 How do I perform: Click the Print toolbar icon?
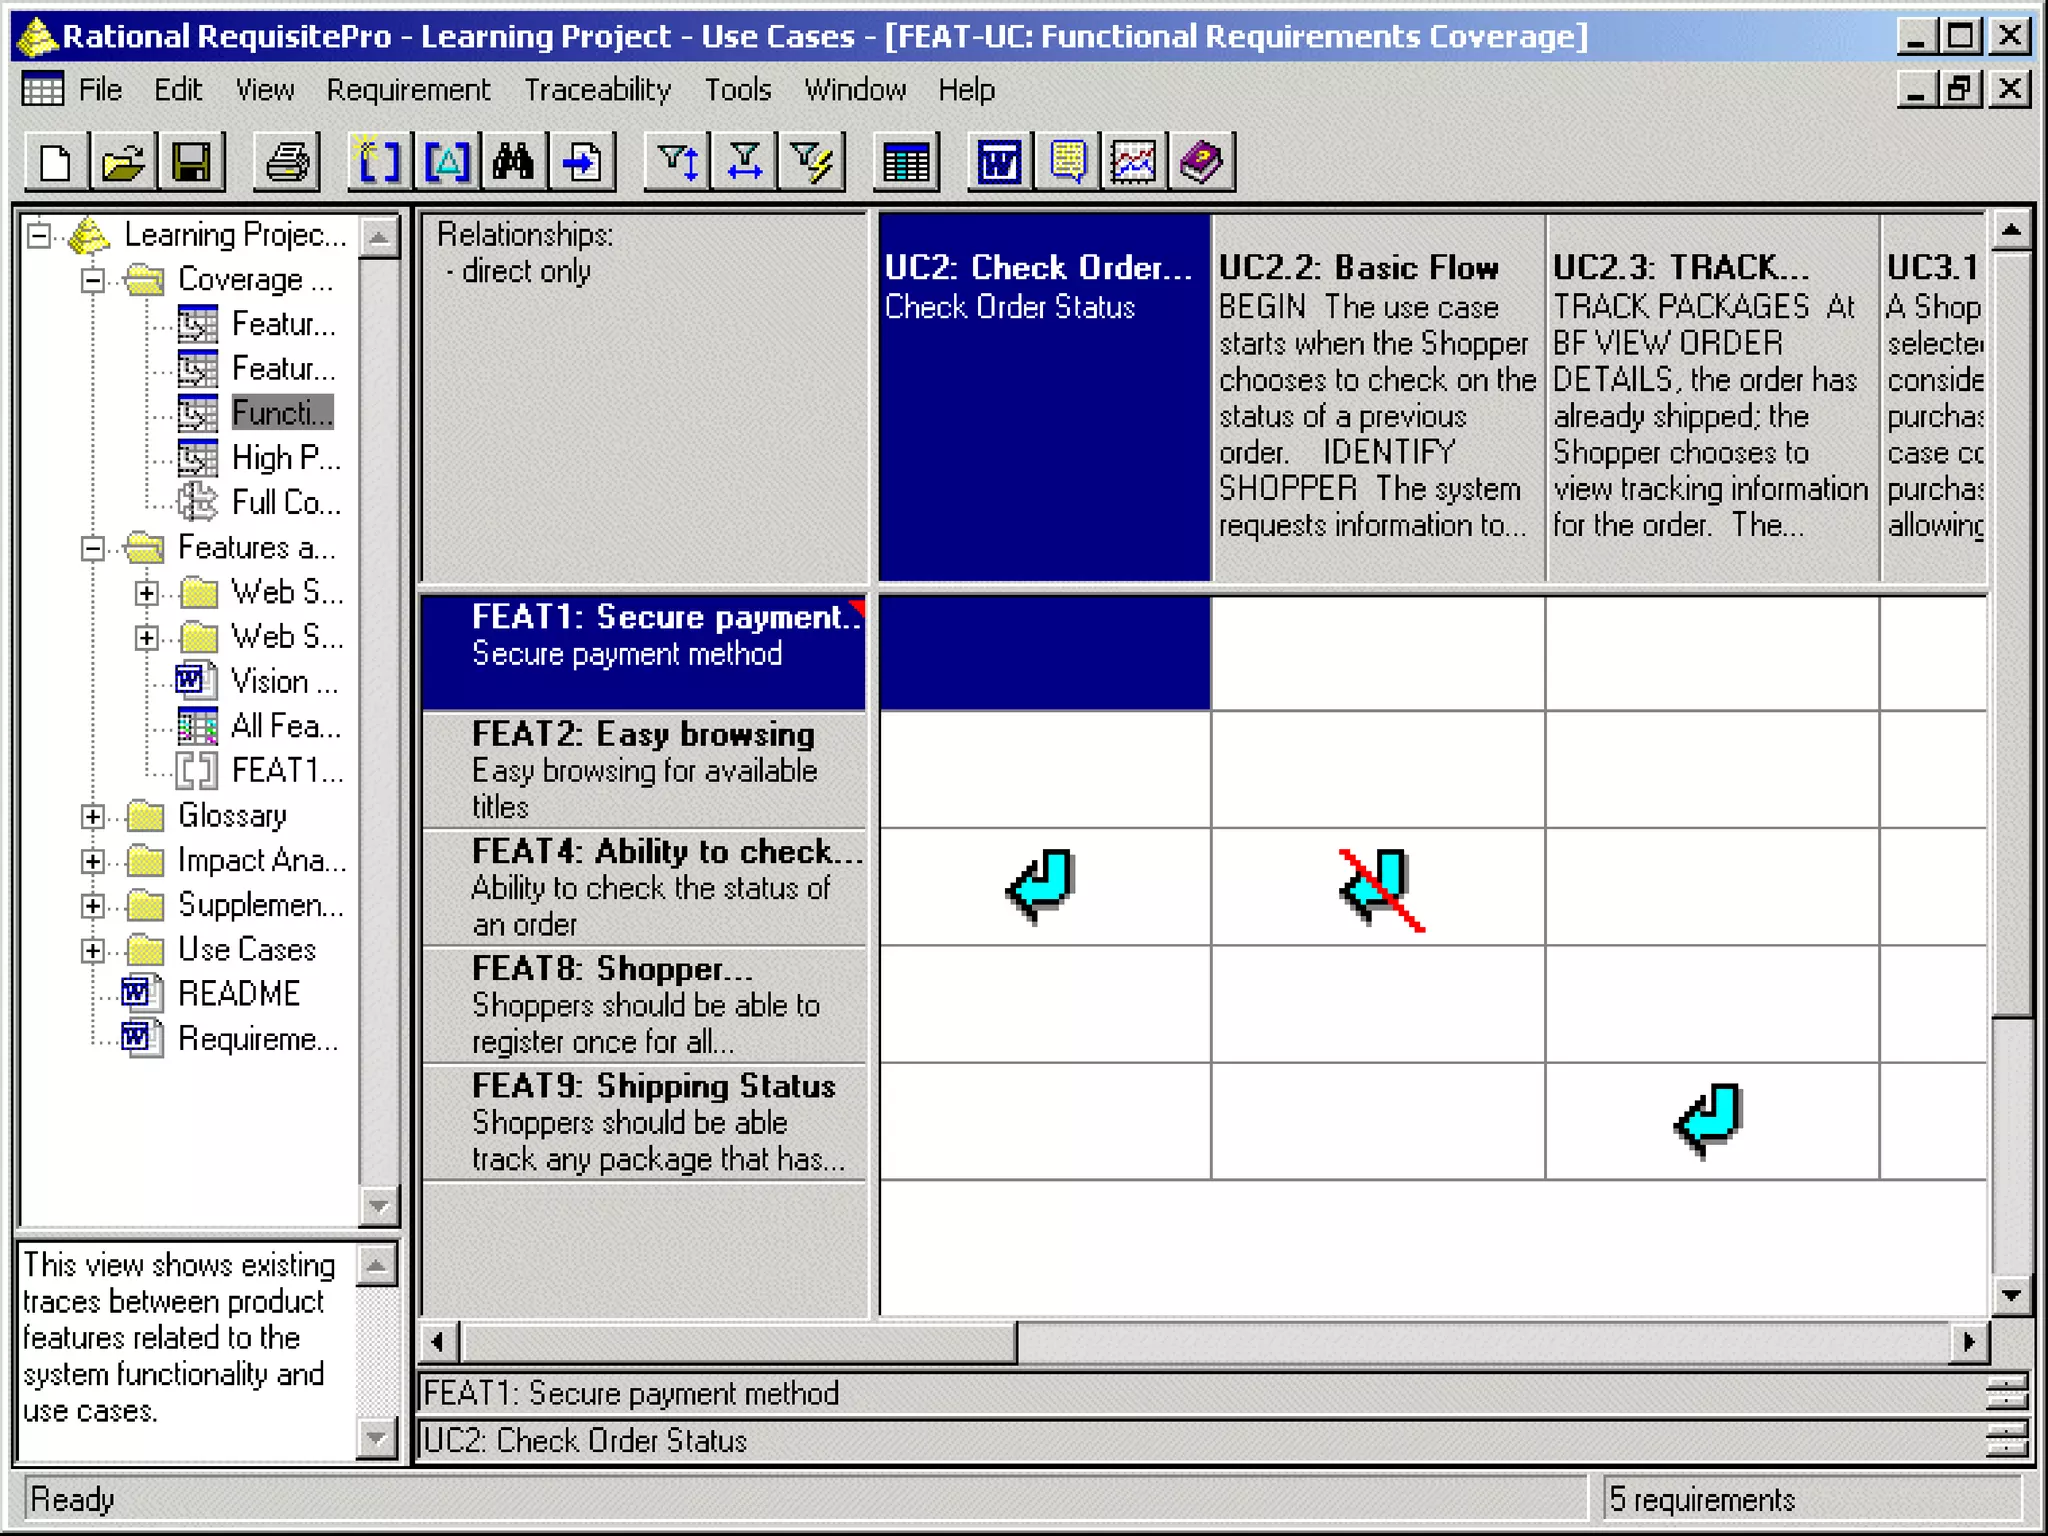(x=288, y=162)
